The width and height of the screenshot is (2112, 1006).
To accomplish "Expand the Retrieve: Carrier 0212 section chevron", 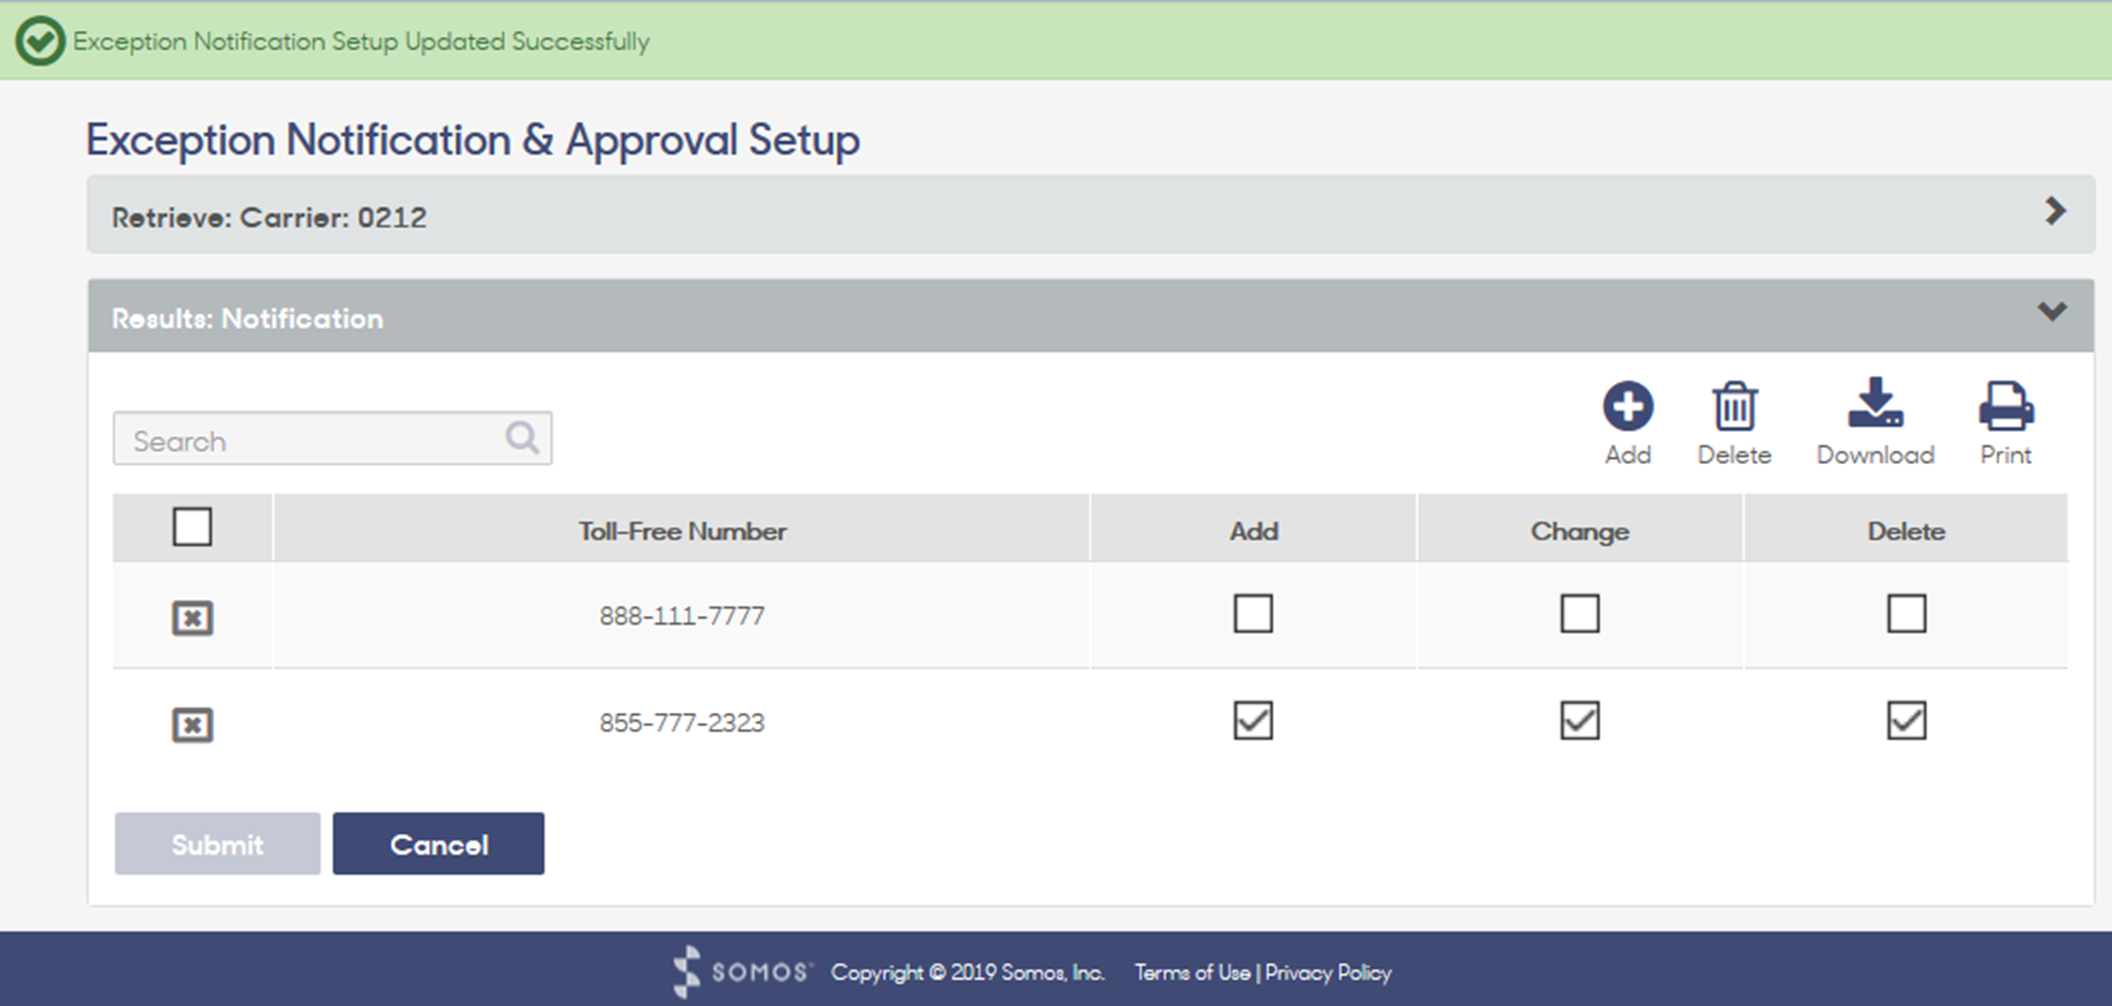I will [2055, 211].
